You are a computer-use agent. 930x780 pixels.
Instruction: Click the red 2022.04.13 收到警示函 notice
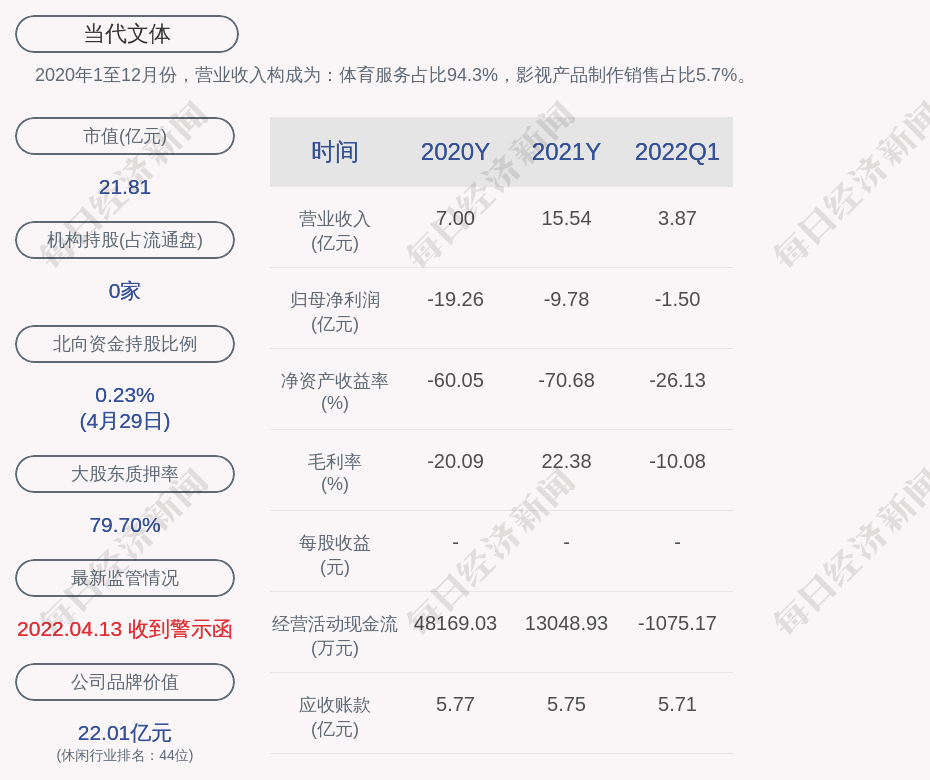tap(125, 629)
